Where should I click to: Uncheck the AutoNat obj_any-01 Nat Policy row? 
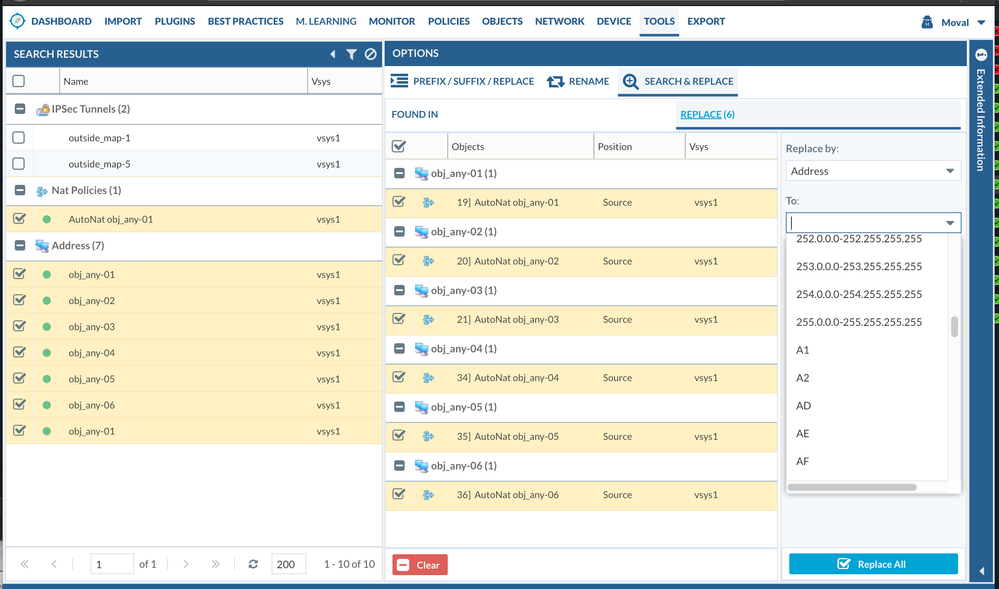point(19,219)
